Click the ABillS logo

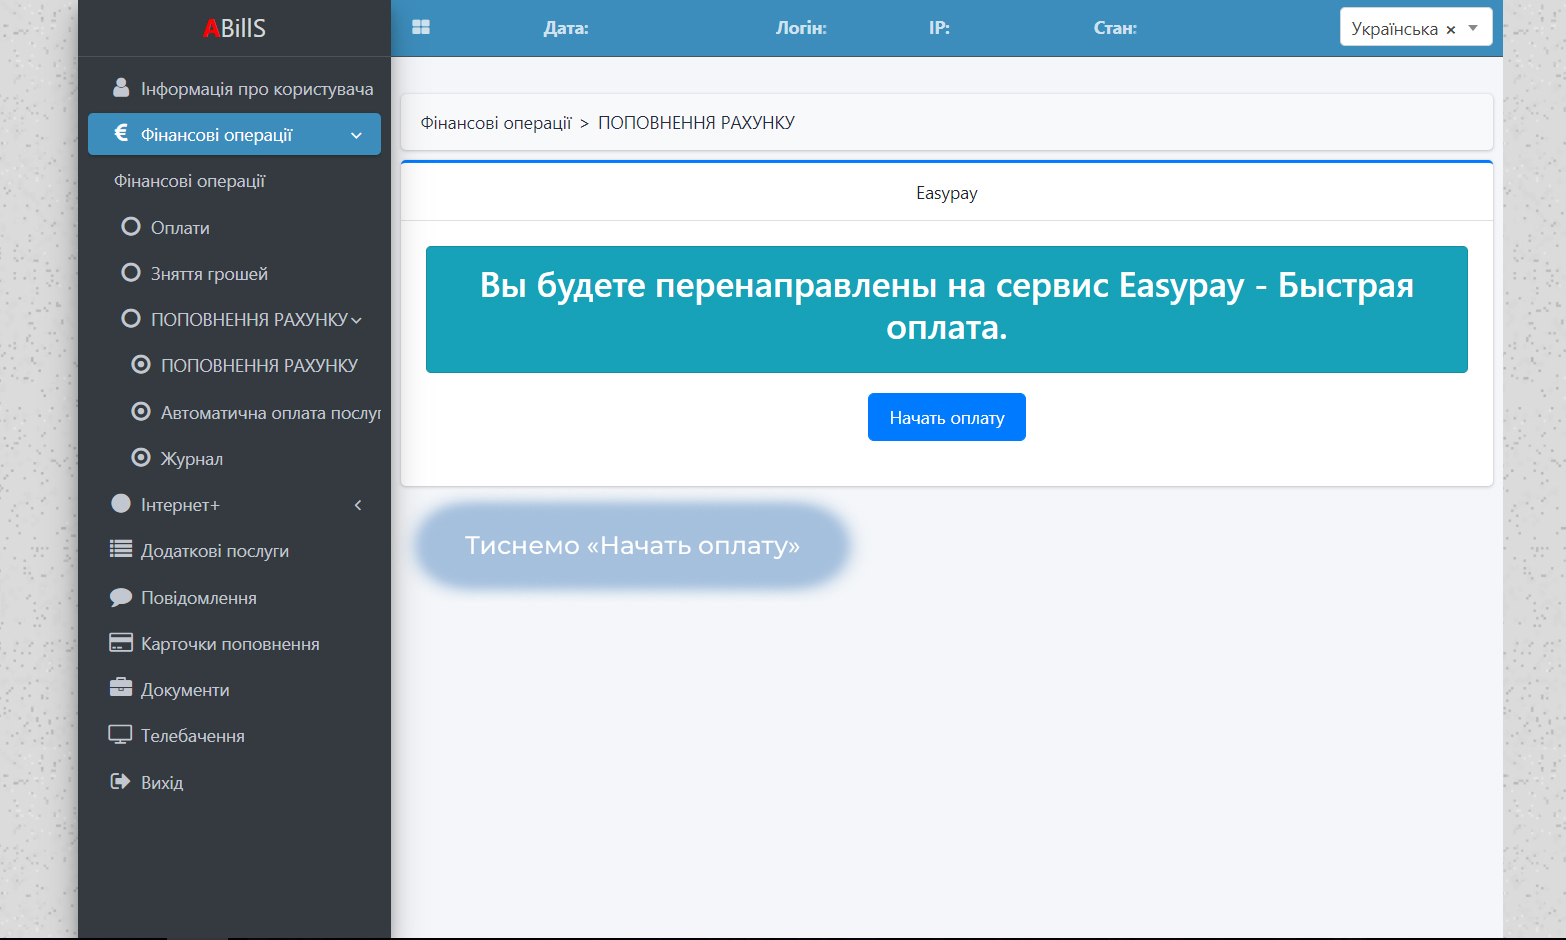tap(234, 28)
